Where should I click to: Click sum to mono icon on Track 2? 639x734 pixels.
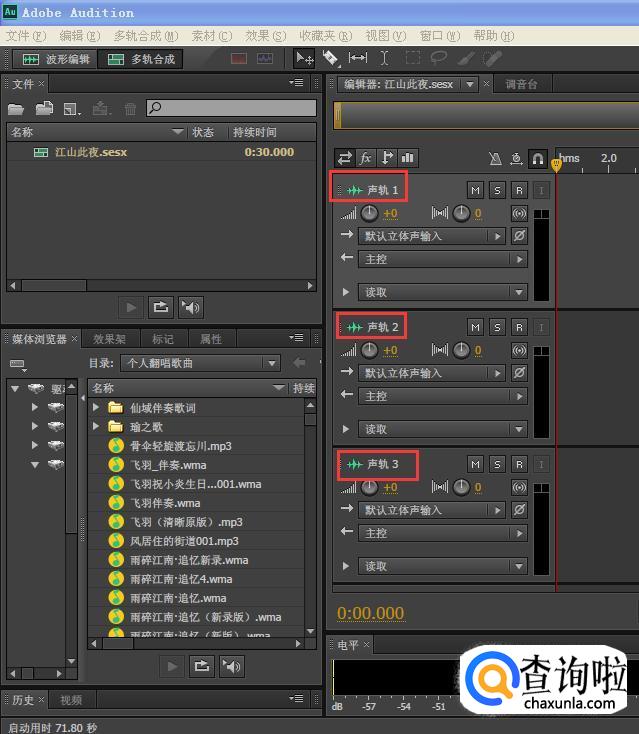(519, 351)
